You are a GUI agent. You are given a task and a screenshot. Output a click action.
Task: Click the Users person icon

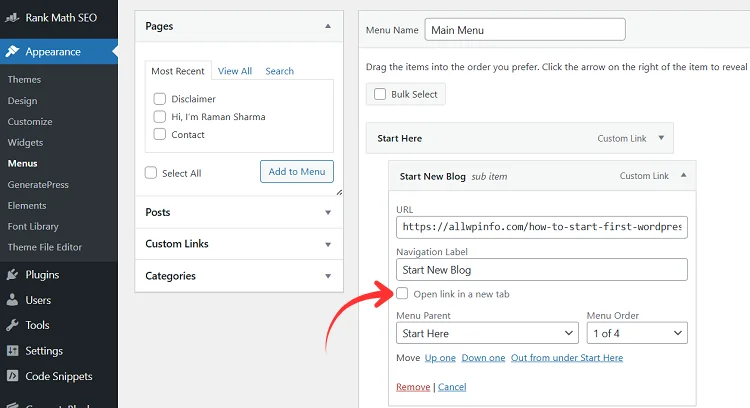[12, 300]
